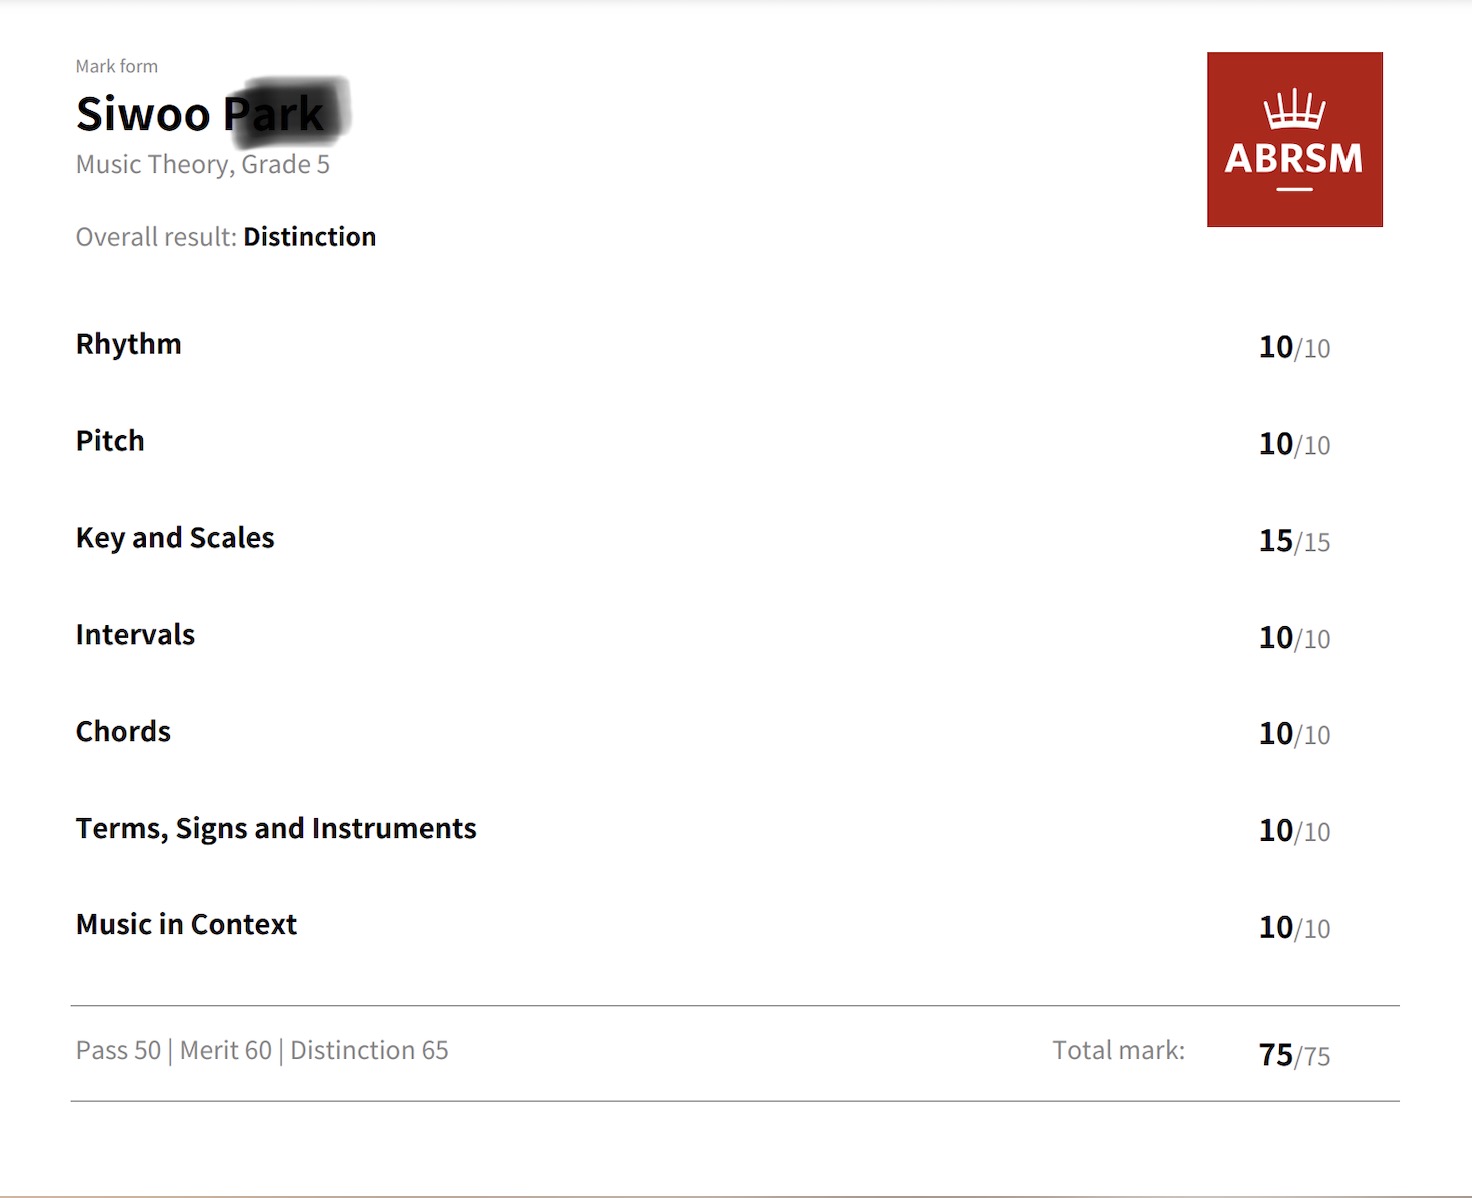1472x1198 pixels.
Task: Select the candidate name Siwoo Park
Action: point(200,114)
